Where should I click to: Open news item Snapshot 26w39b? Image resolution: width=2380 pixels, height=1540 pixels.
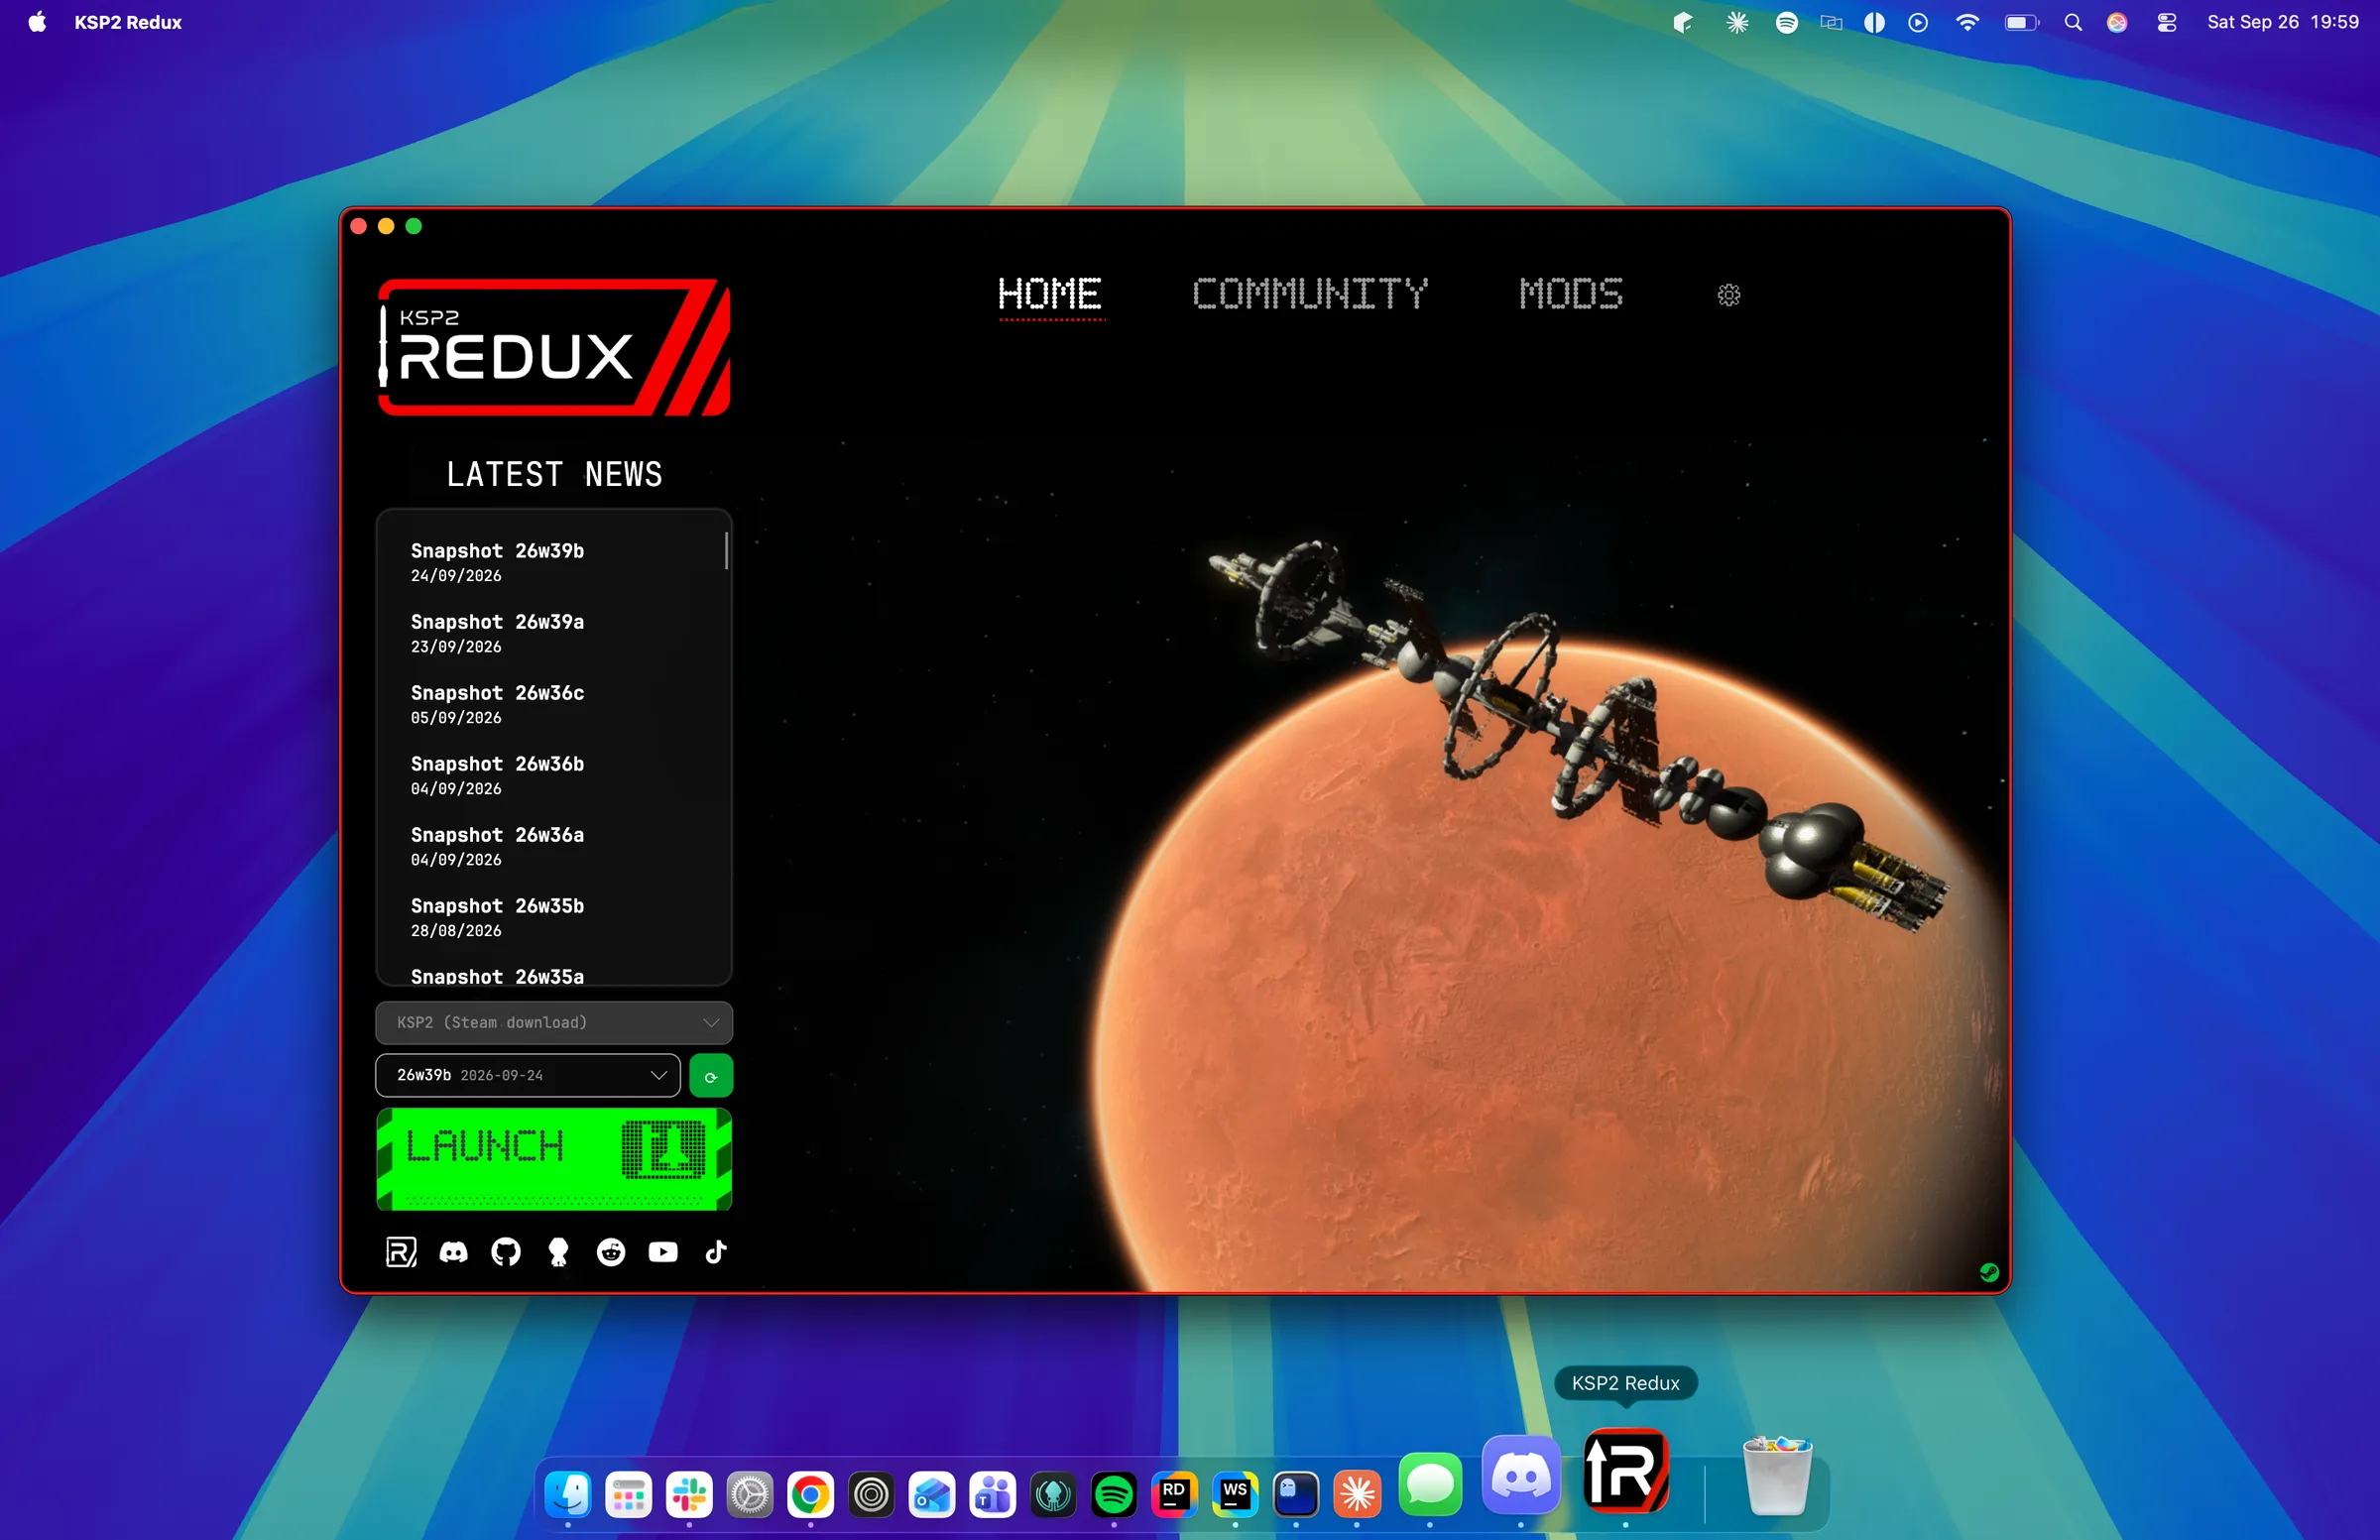(497, 562)
